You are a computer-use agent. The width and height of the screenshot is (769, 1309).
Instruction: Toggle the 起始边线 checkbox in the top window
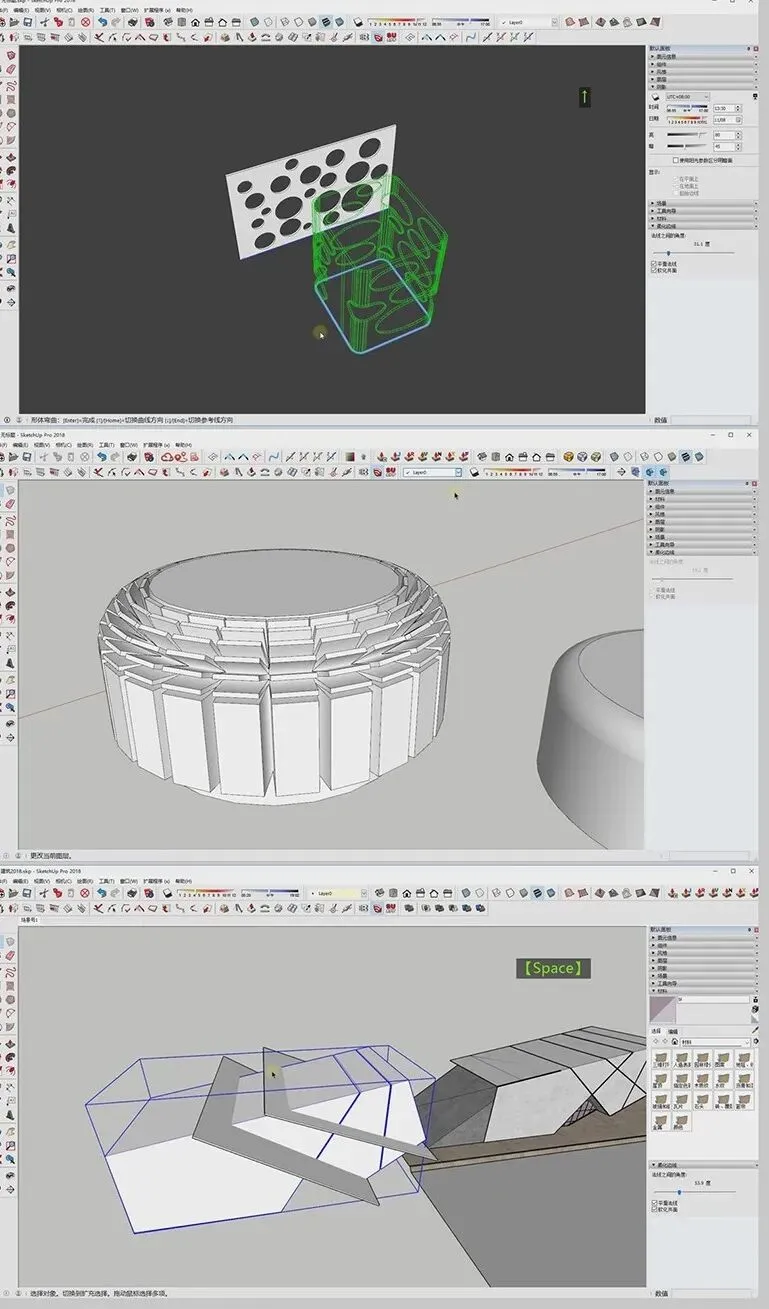[676, 193]
